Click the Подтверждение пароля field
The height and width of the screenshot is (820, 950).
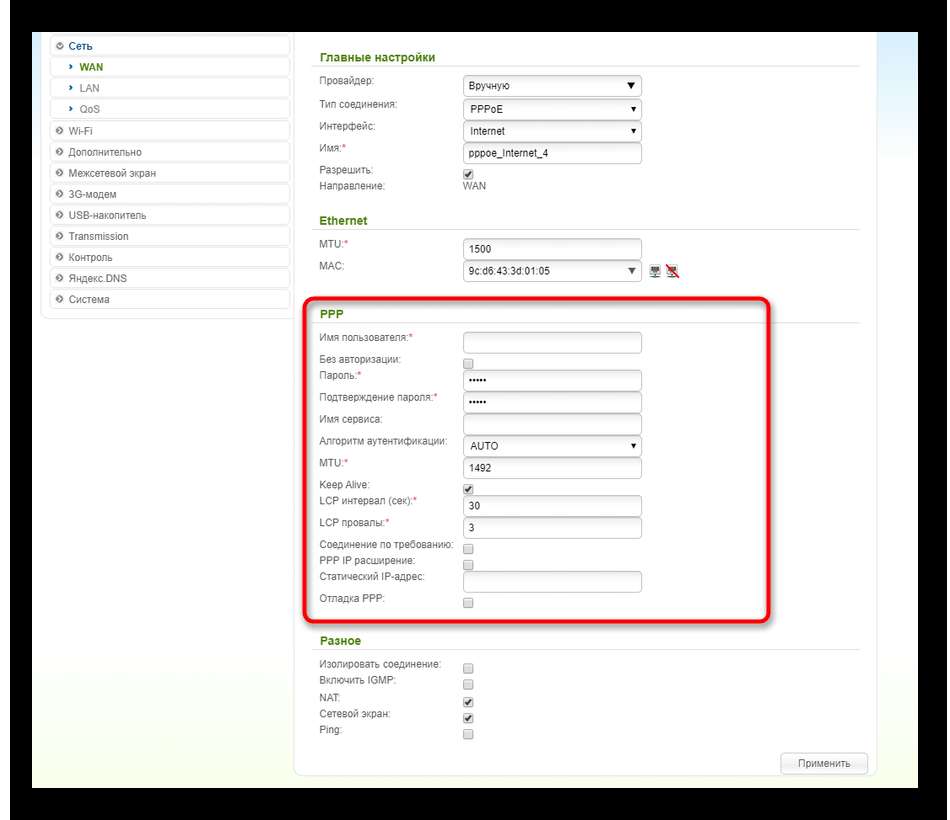point(552,402)
